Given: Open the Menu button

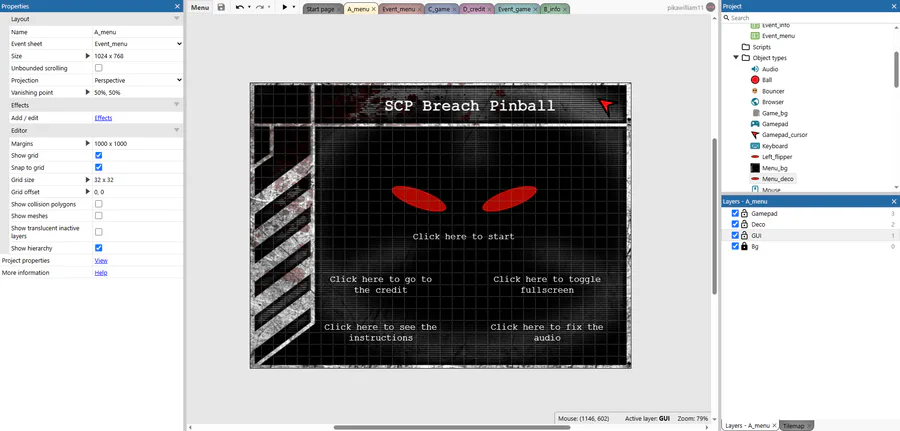Looking at the screenshot, I should point(200,7).
